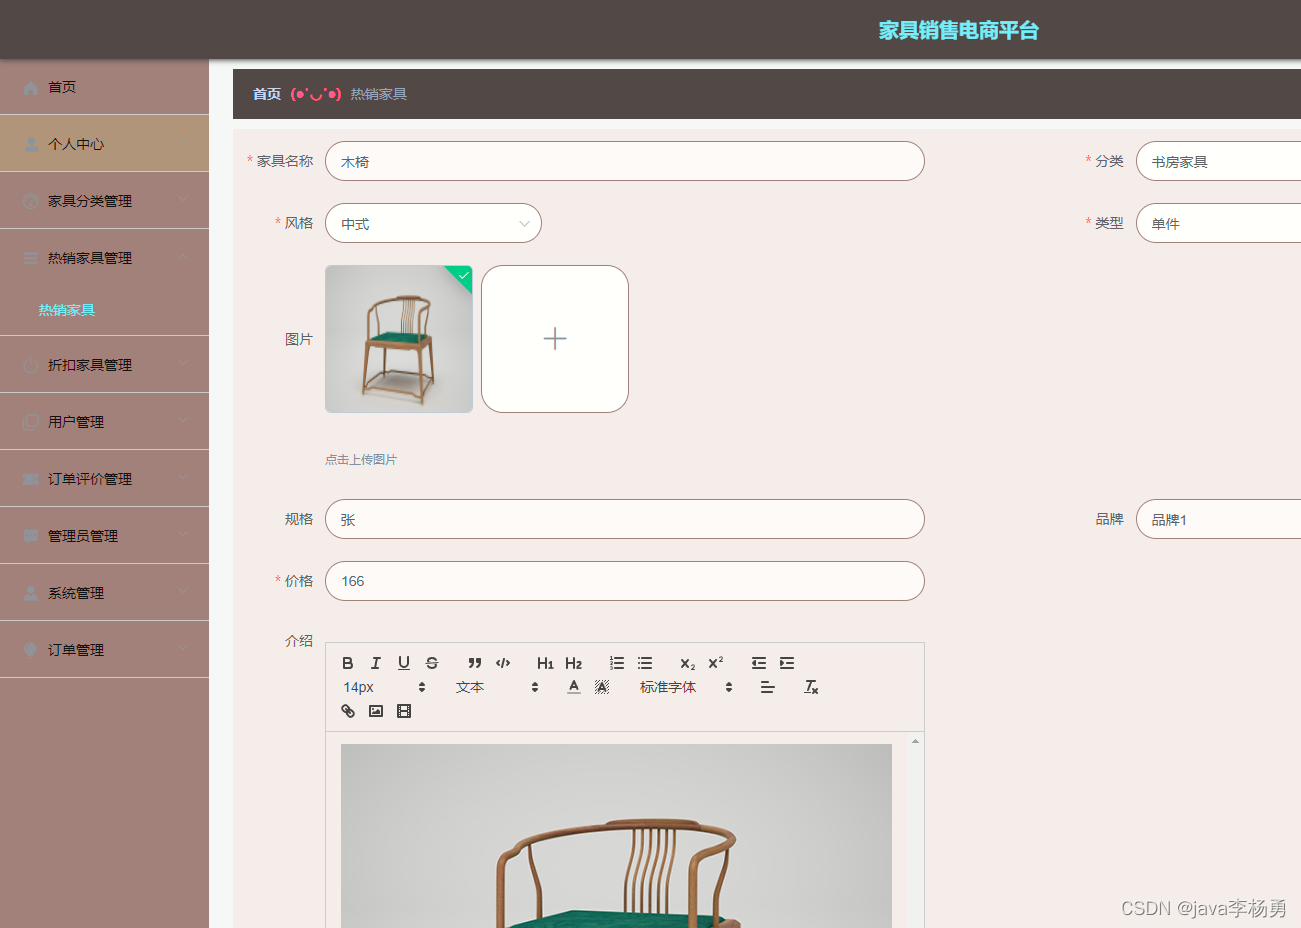Screen dimensions: 1301x928
Task: Click the 价格 input field
Action: (625, 581)
